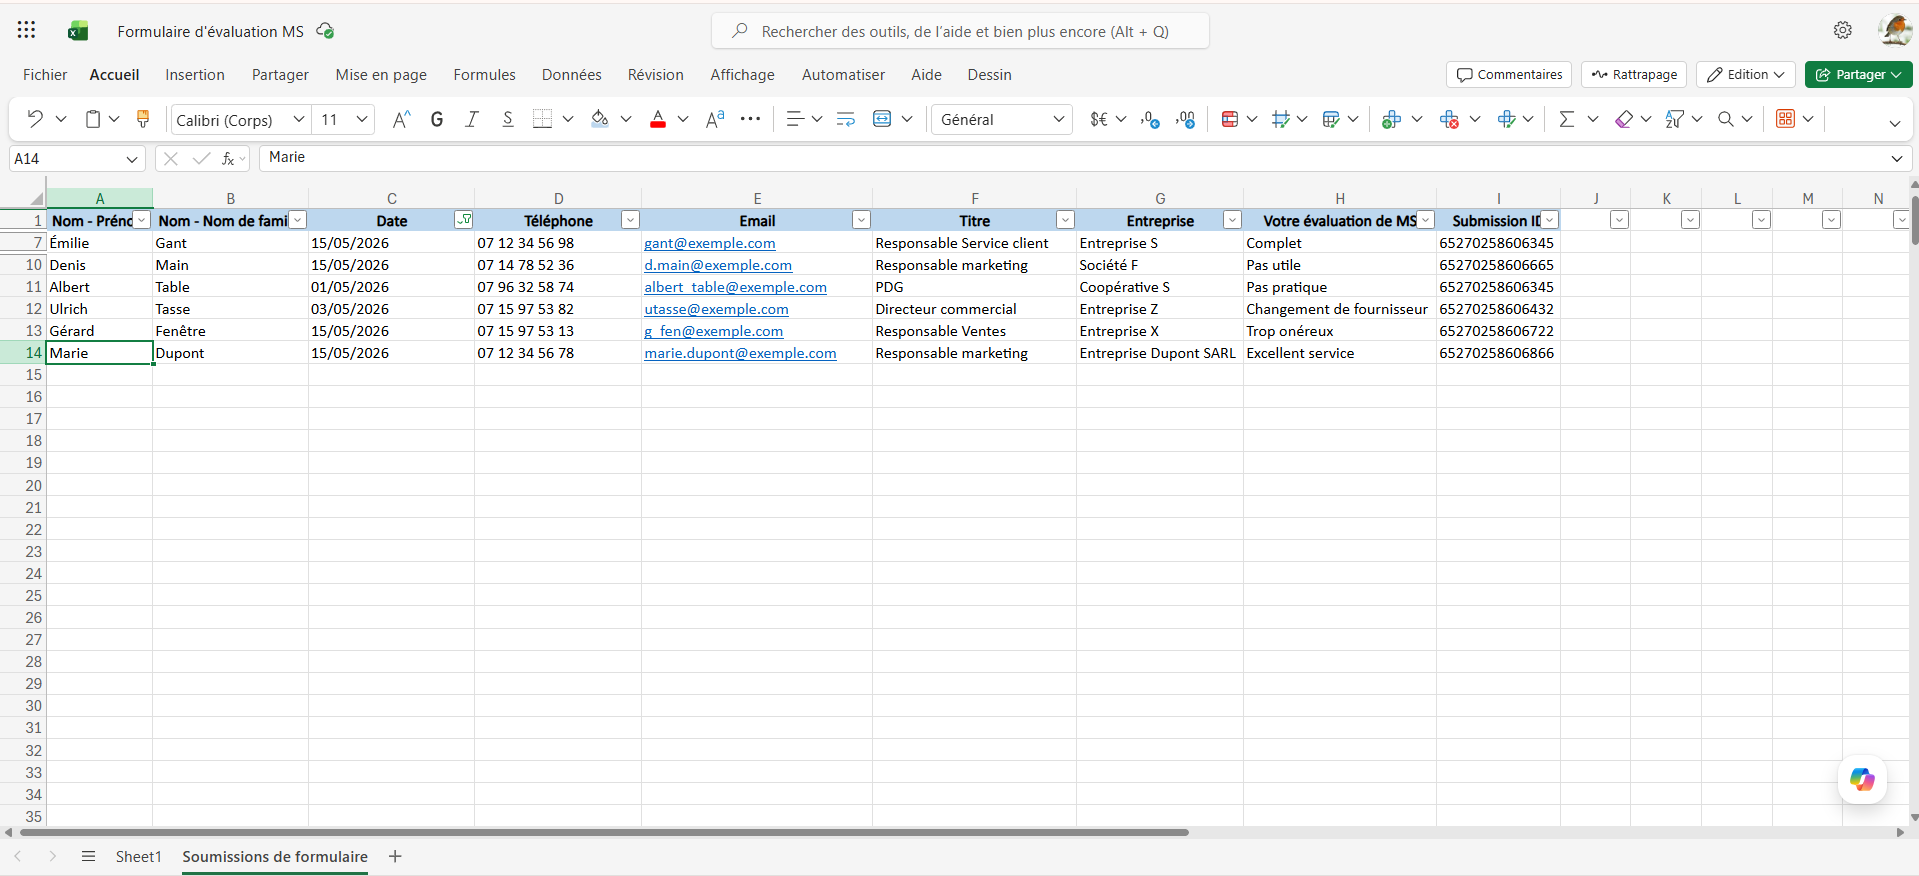
Task: Activate the Format Painter brush
Action: 143,119
